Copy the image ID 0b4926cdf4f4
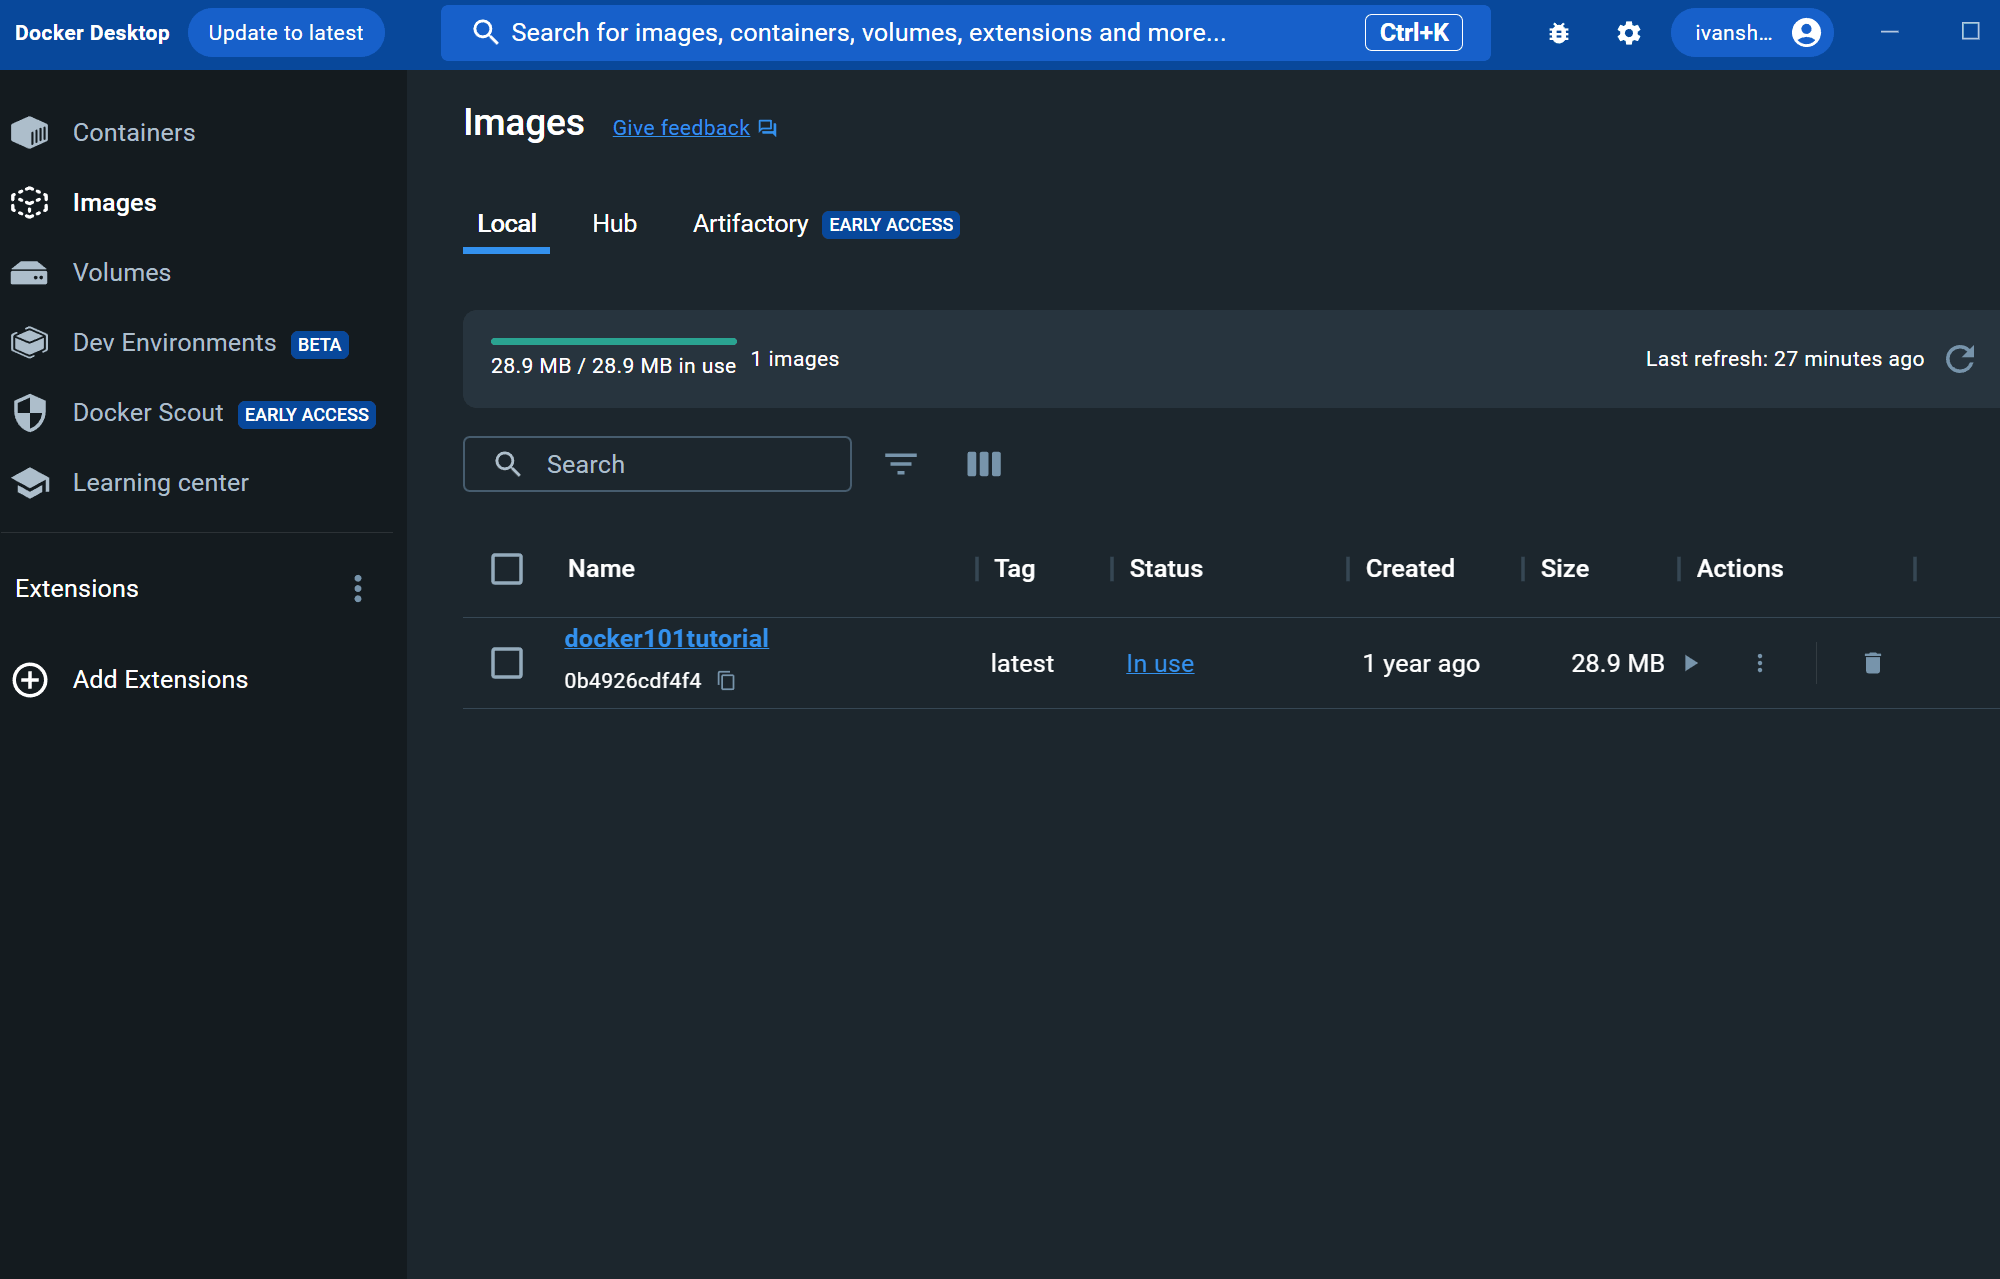Image resolution: width=2000 pixels, height=1279 pixels. (x=726, y=681)
